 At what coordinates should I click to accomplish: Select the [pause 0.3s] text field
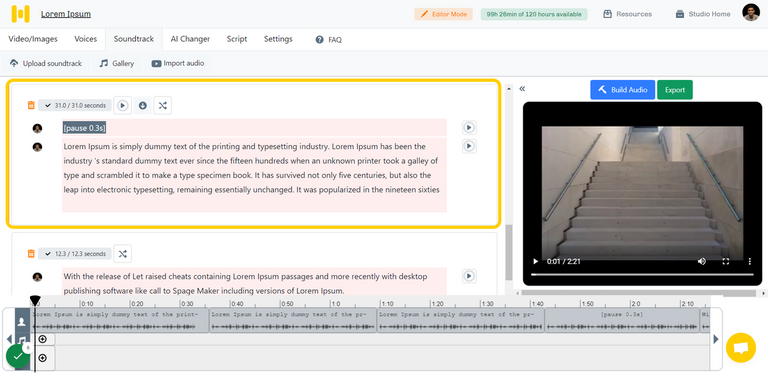click(254, 128)
